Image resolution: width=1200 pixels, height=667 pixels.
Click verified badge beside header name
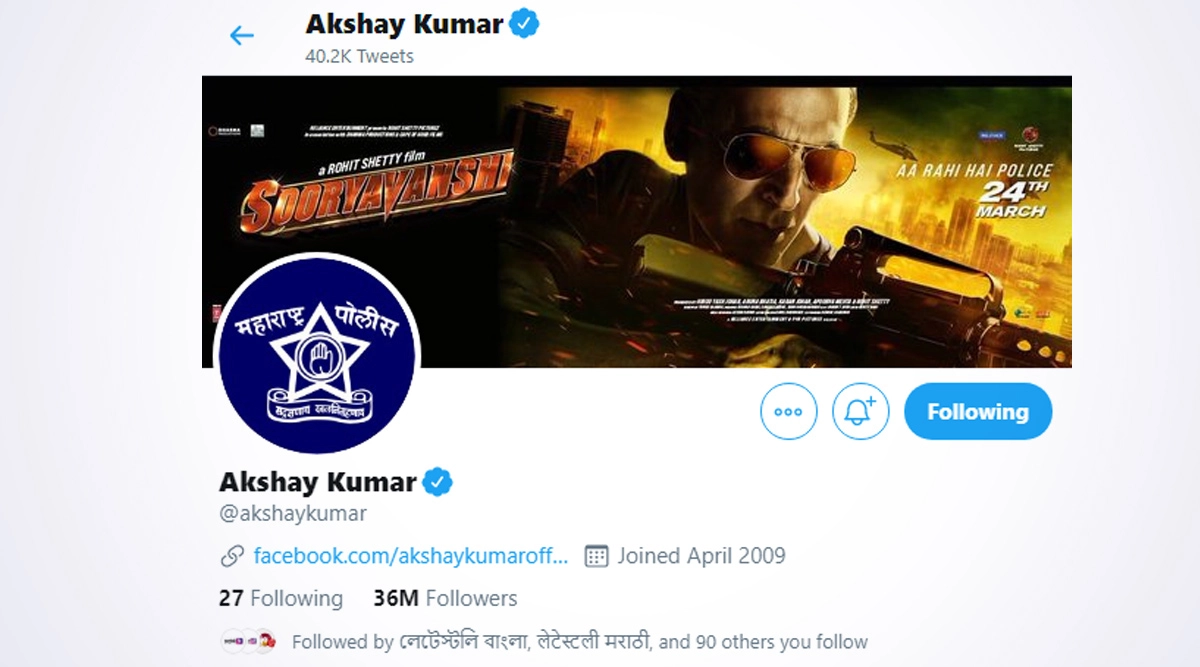[526, 23]
